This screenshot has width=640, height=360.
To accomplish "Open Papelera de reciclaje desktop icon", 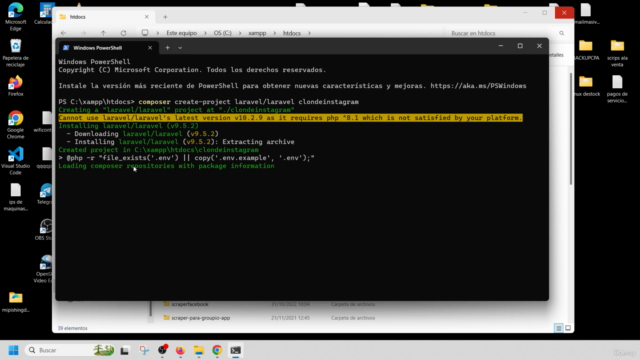I will [x=16, y=53].
